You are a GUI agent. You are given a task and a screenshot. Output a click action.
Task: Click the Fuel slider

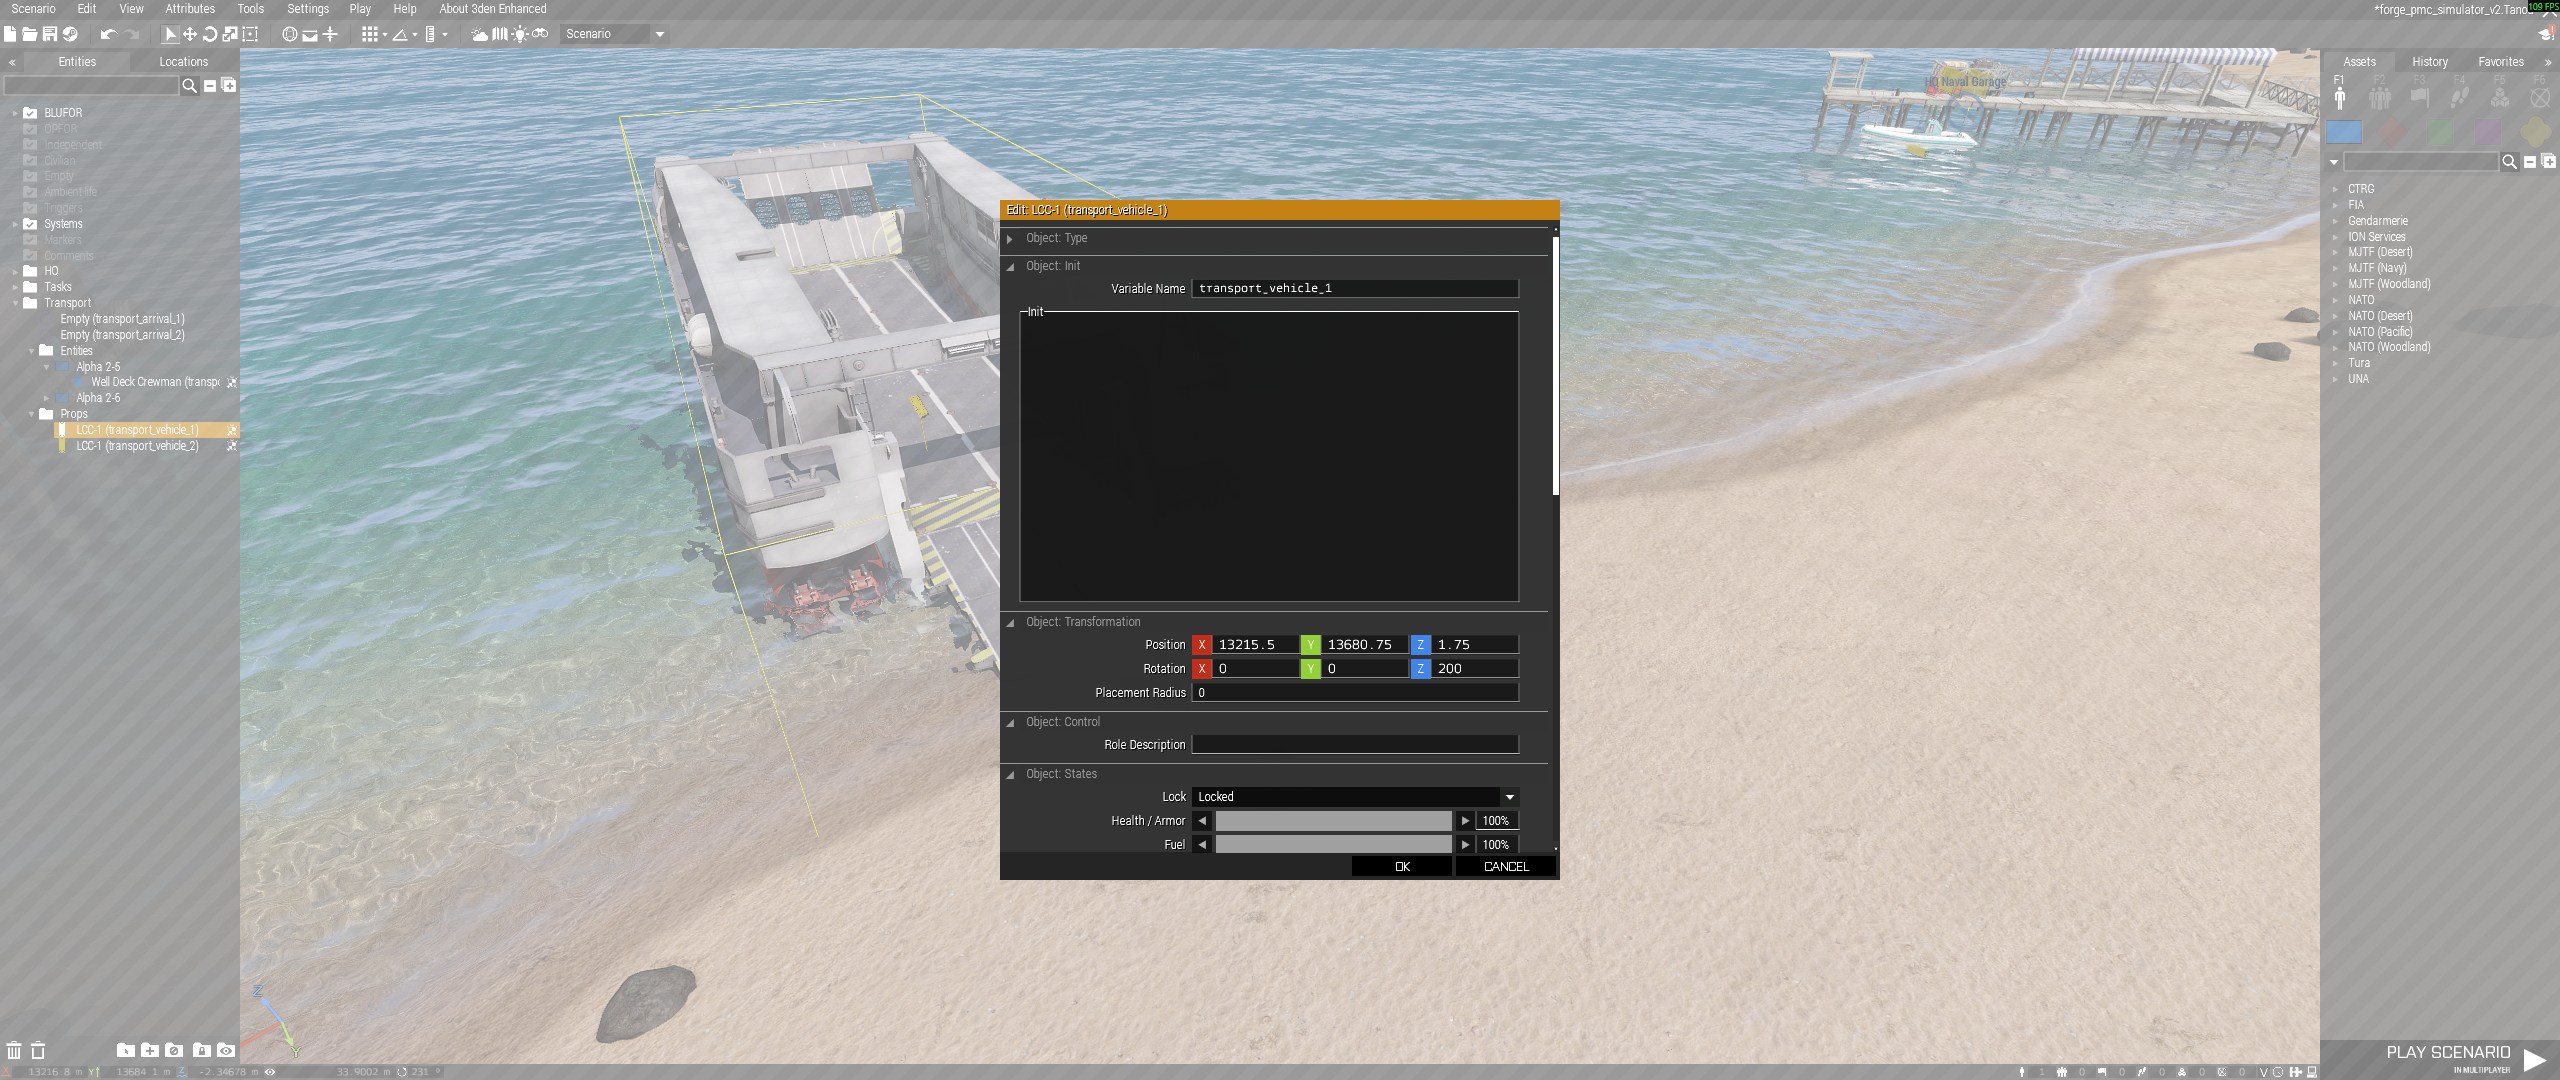(1333, 845)
